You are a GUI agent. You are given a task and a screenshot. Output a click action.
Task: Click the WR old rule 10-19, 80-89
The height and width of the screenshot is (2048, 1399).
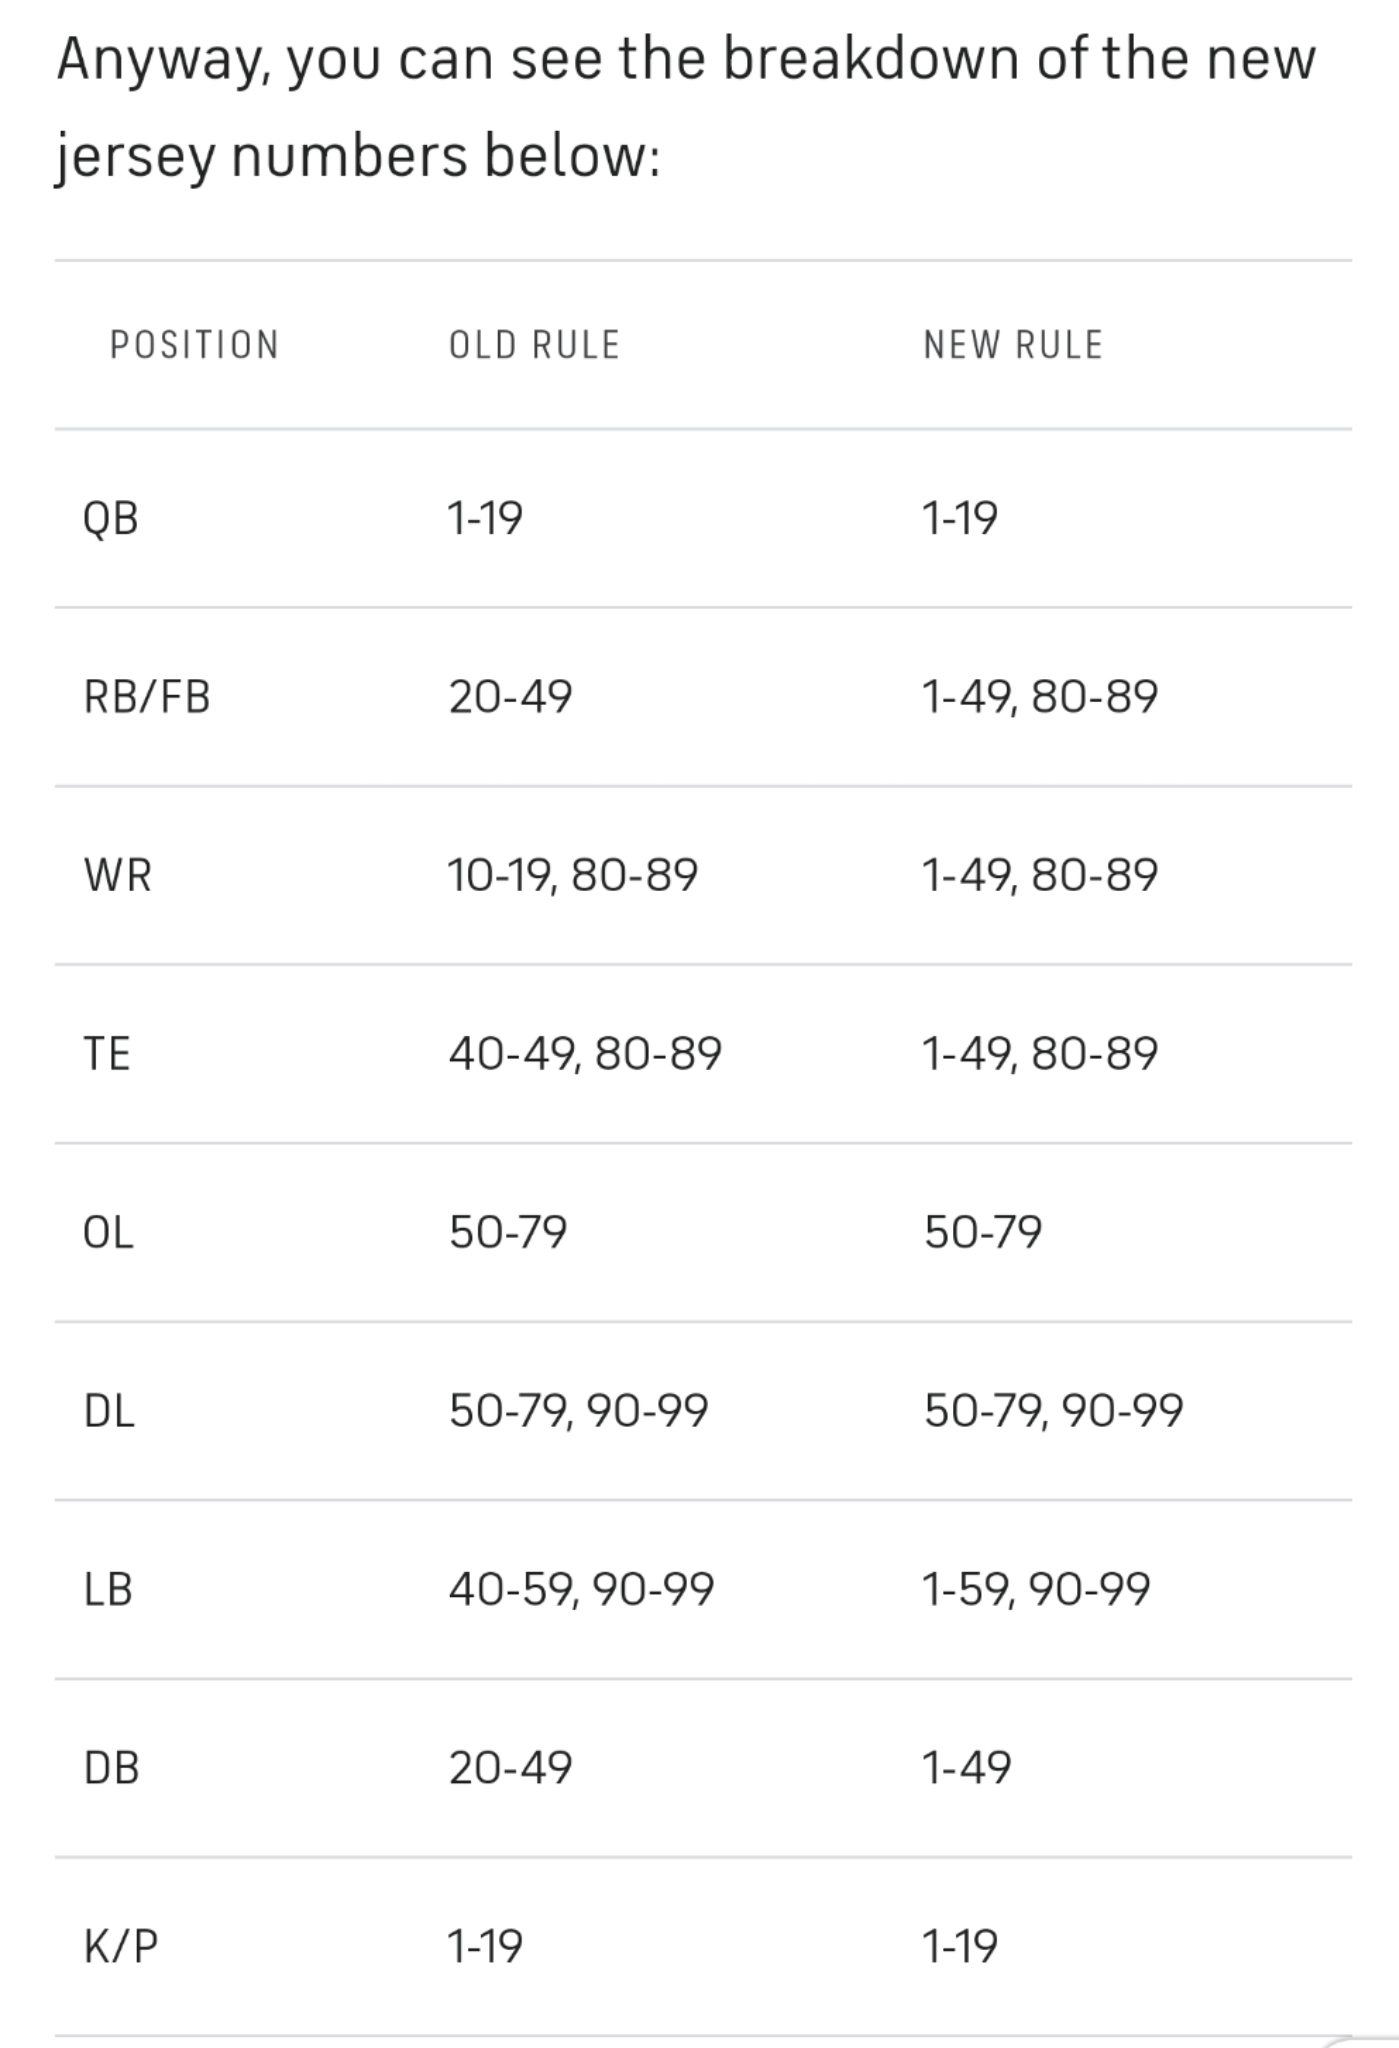point(573,875)
